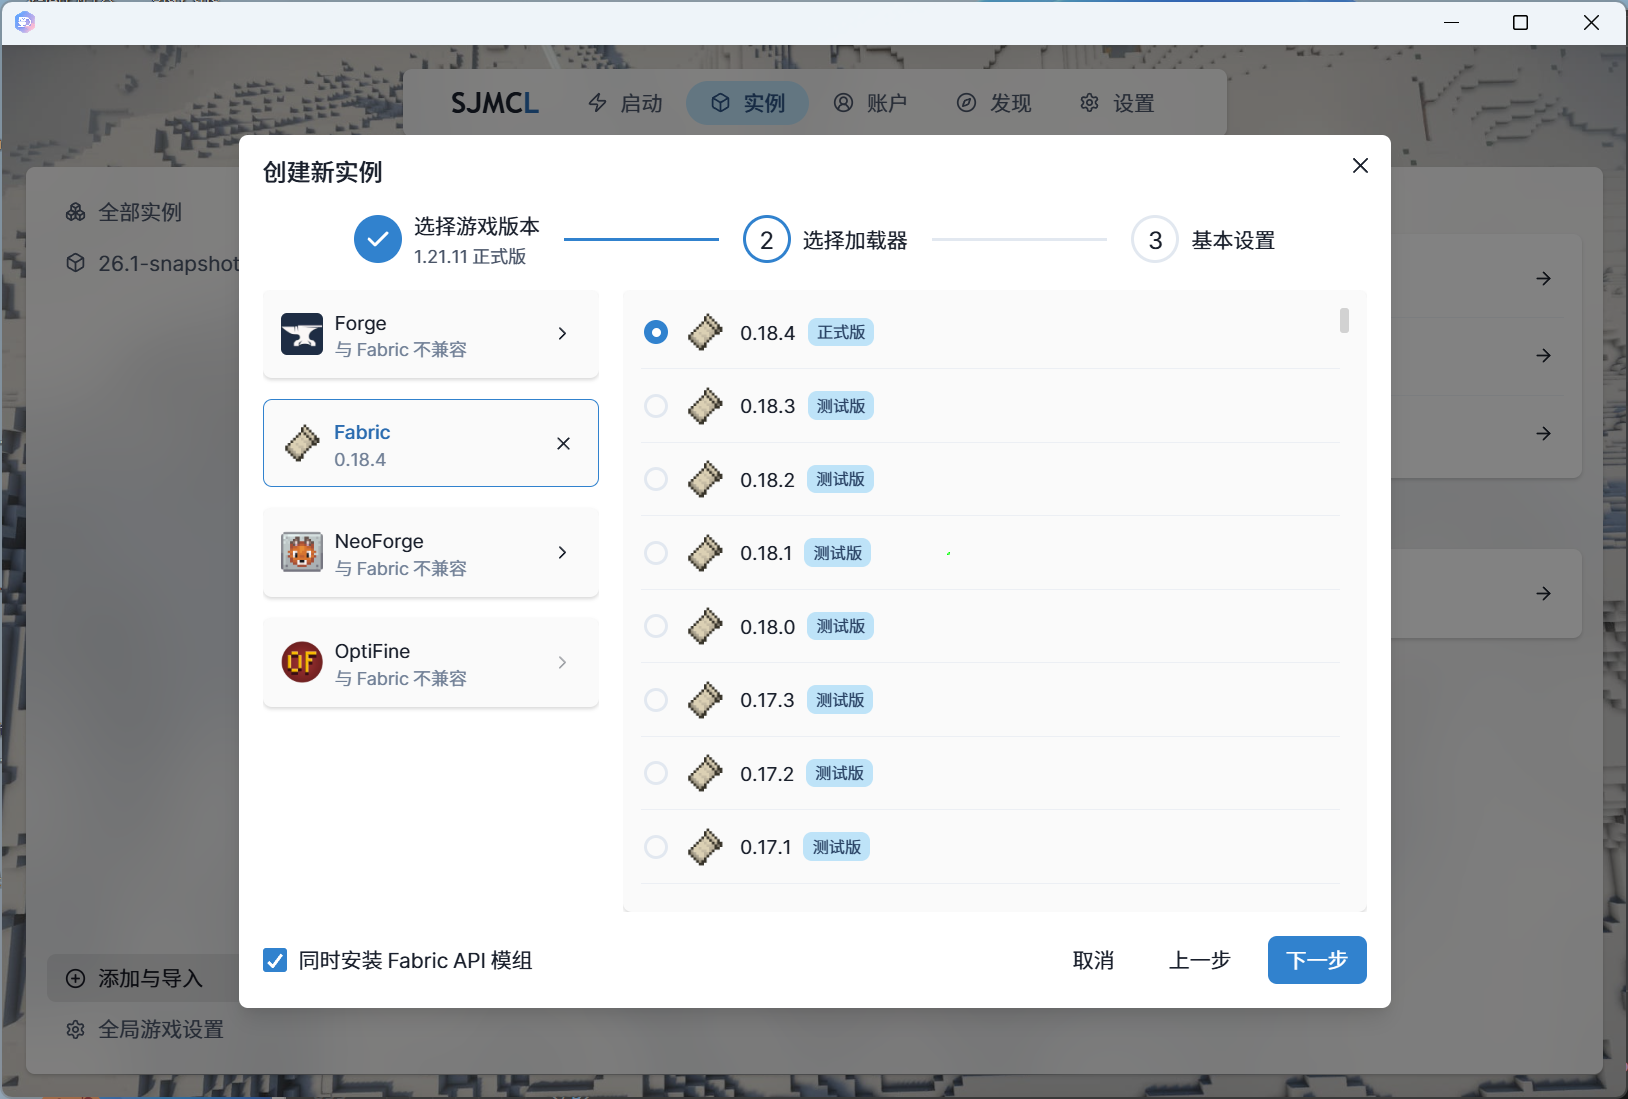Click the Forge anvil icon
This screenshot has width=1628, height=1099.
(x=301, y=334)
